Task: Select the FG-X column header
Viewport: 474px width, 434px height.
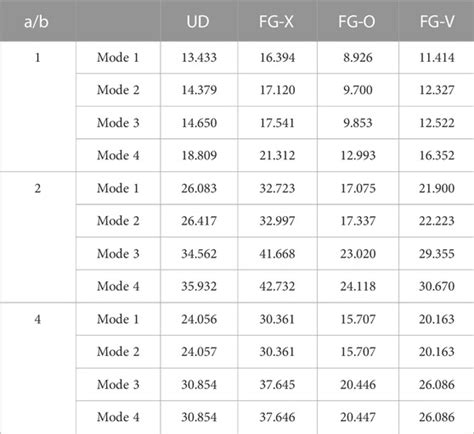Action: 276,22
